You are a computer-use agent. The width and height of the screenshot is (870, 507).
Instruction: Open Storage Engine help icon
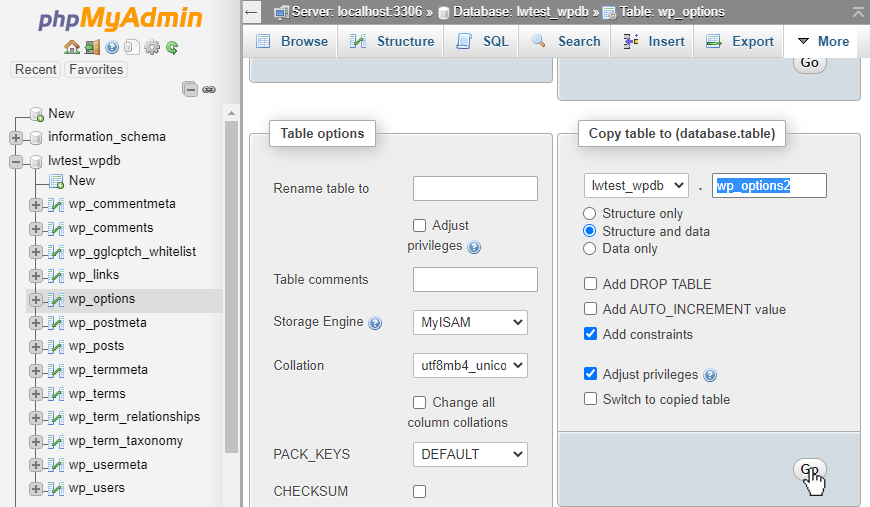375,323
